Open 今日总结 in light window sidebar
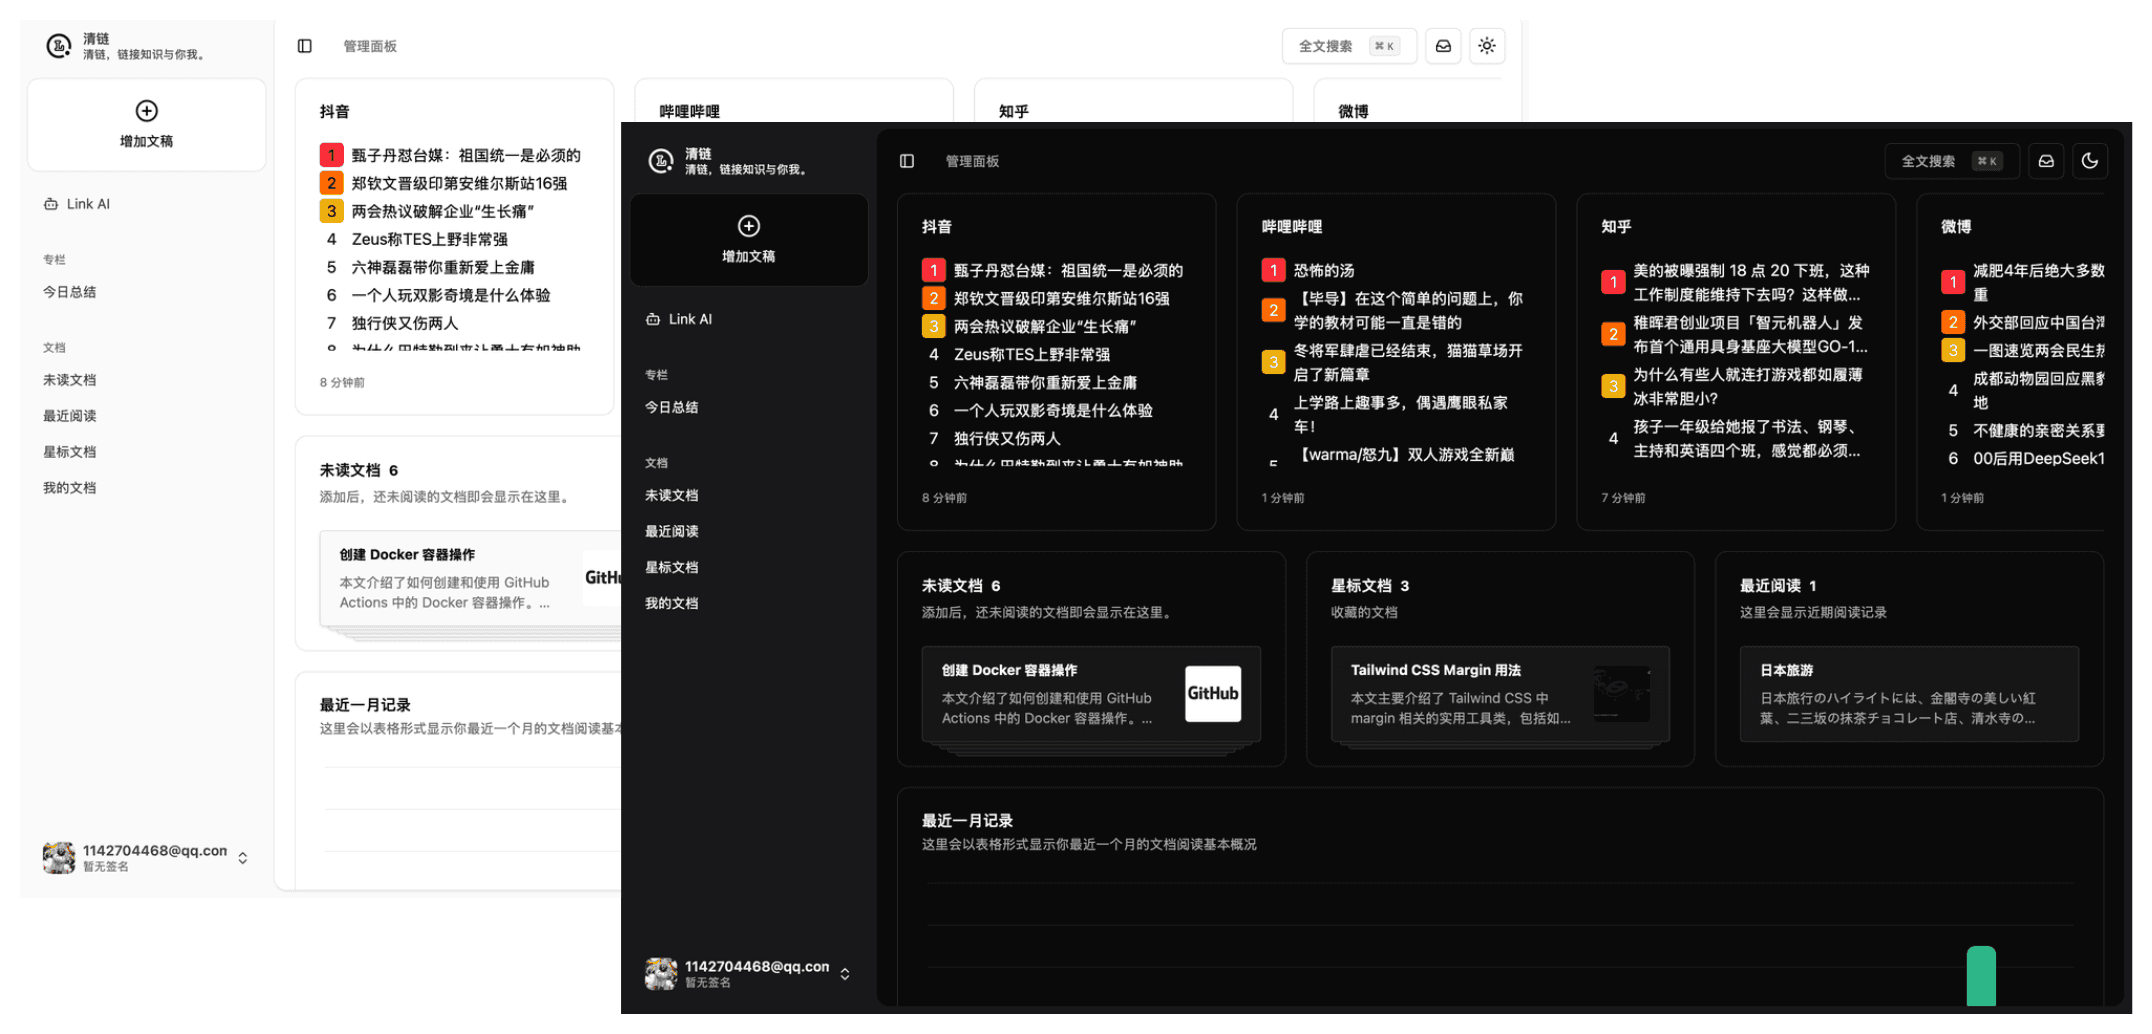This screenshot has height=1034, width=2152. (70, 292)
